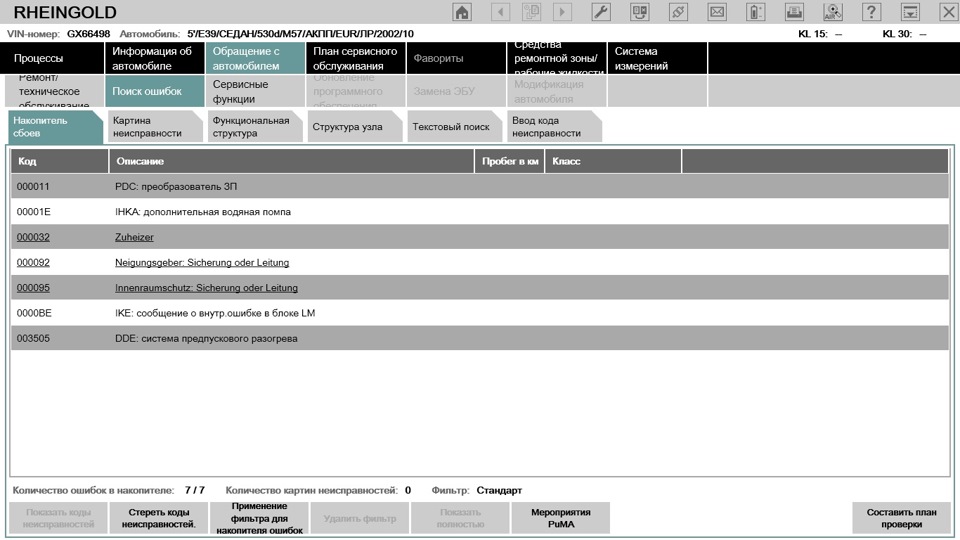The width and height of the screenshot is (960, 540).
Task: Select DDE система предпускового разогрева description
Action: [x=206, y=338]
